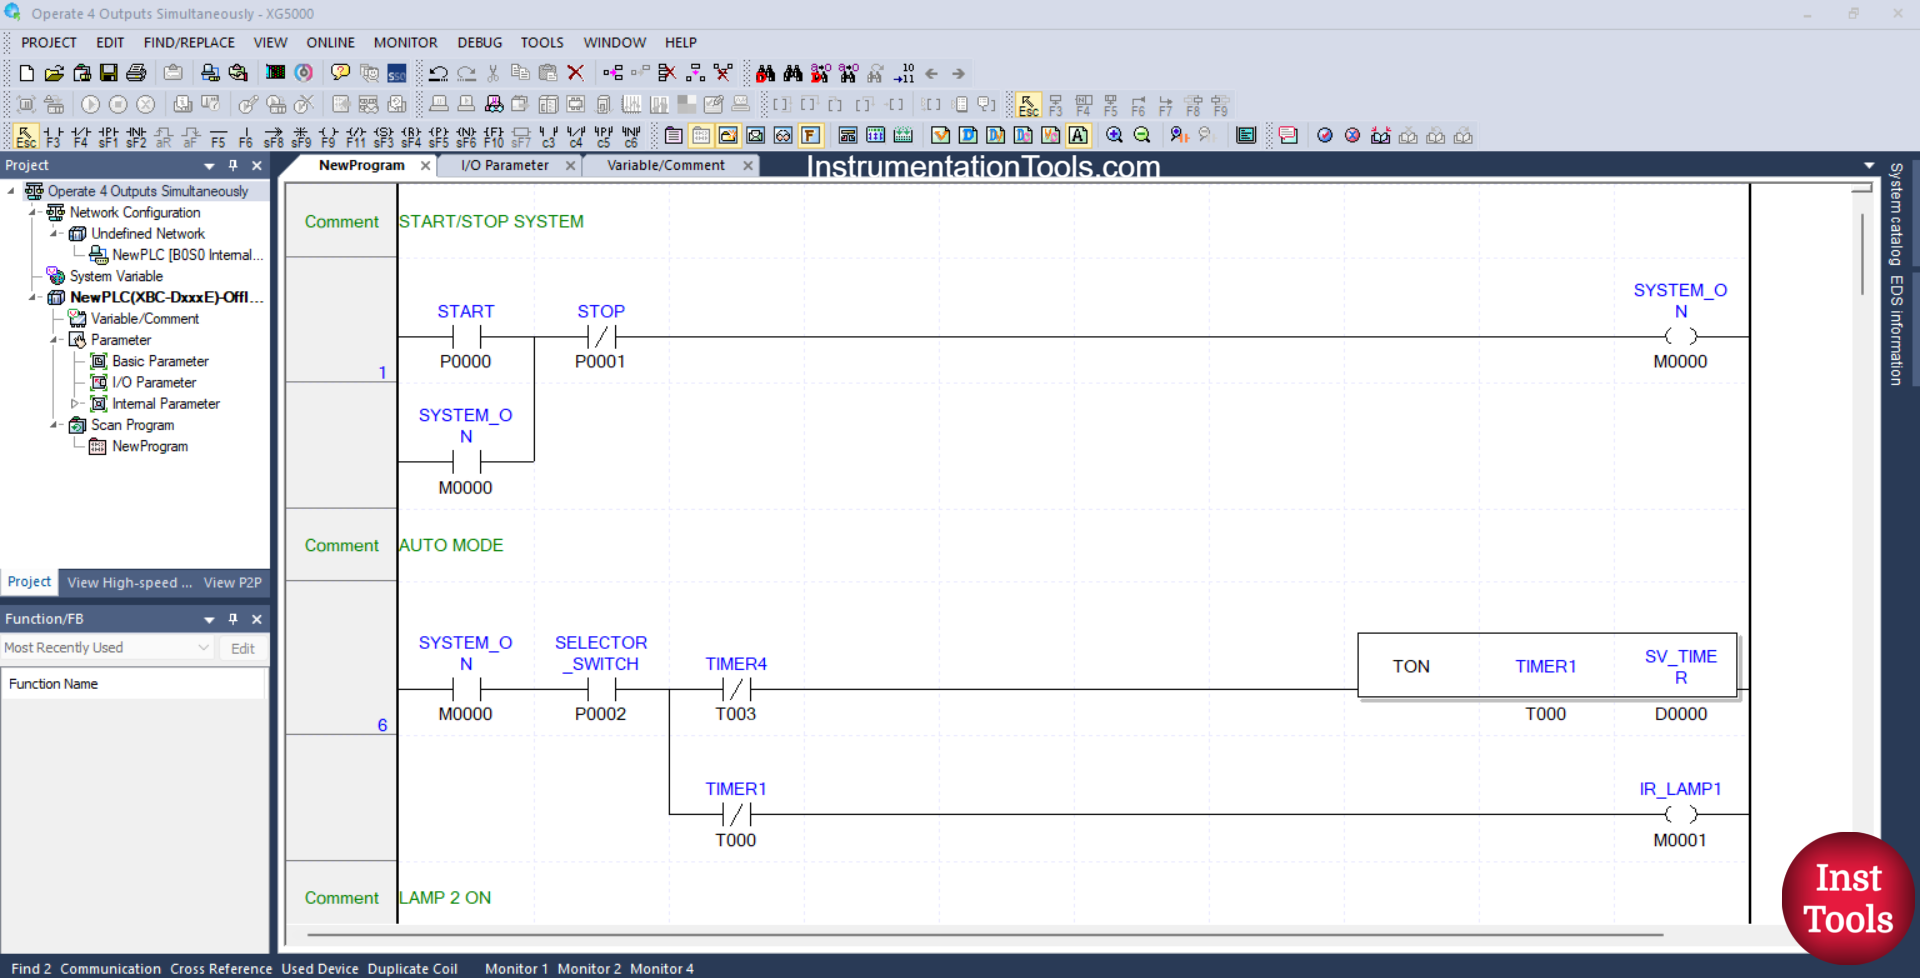This screenshot has height=978, width=1920.
Task: Open the MONITOR menu
Action: point(405,42)
